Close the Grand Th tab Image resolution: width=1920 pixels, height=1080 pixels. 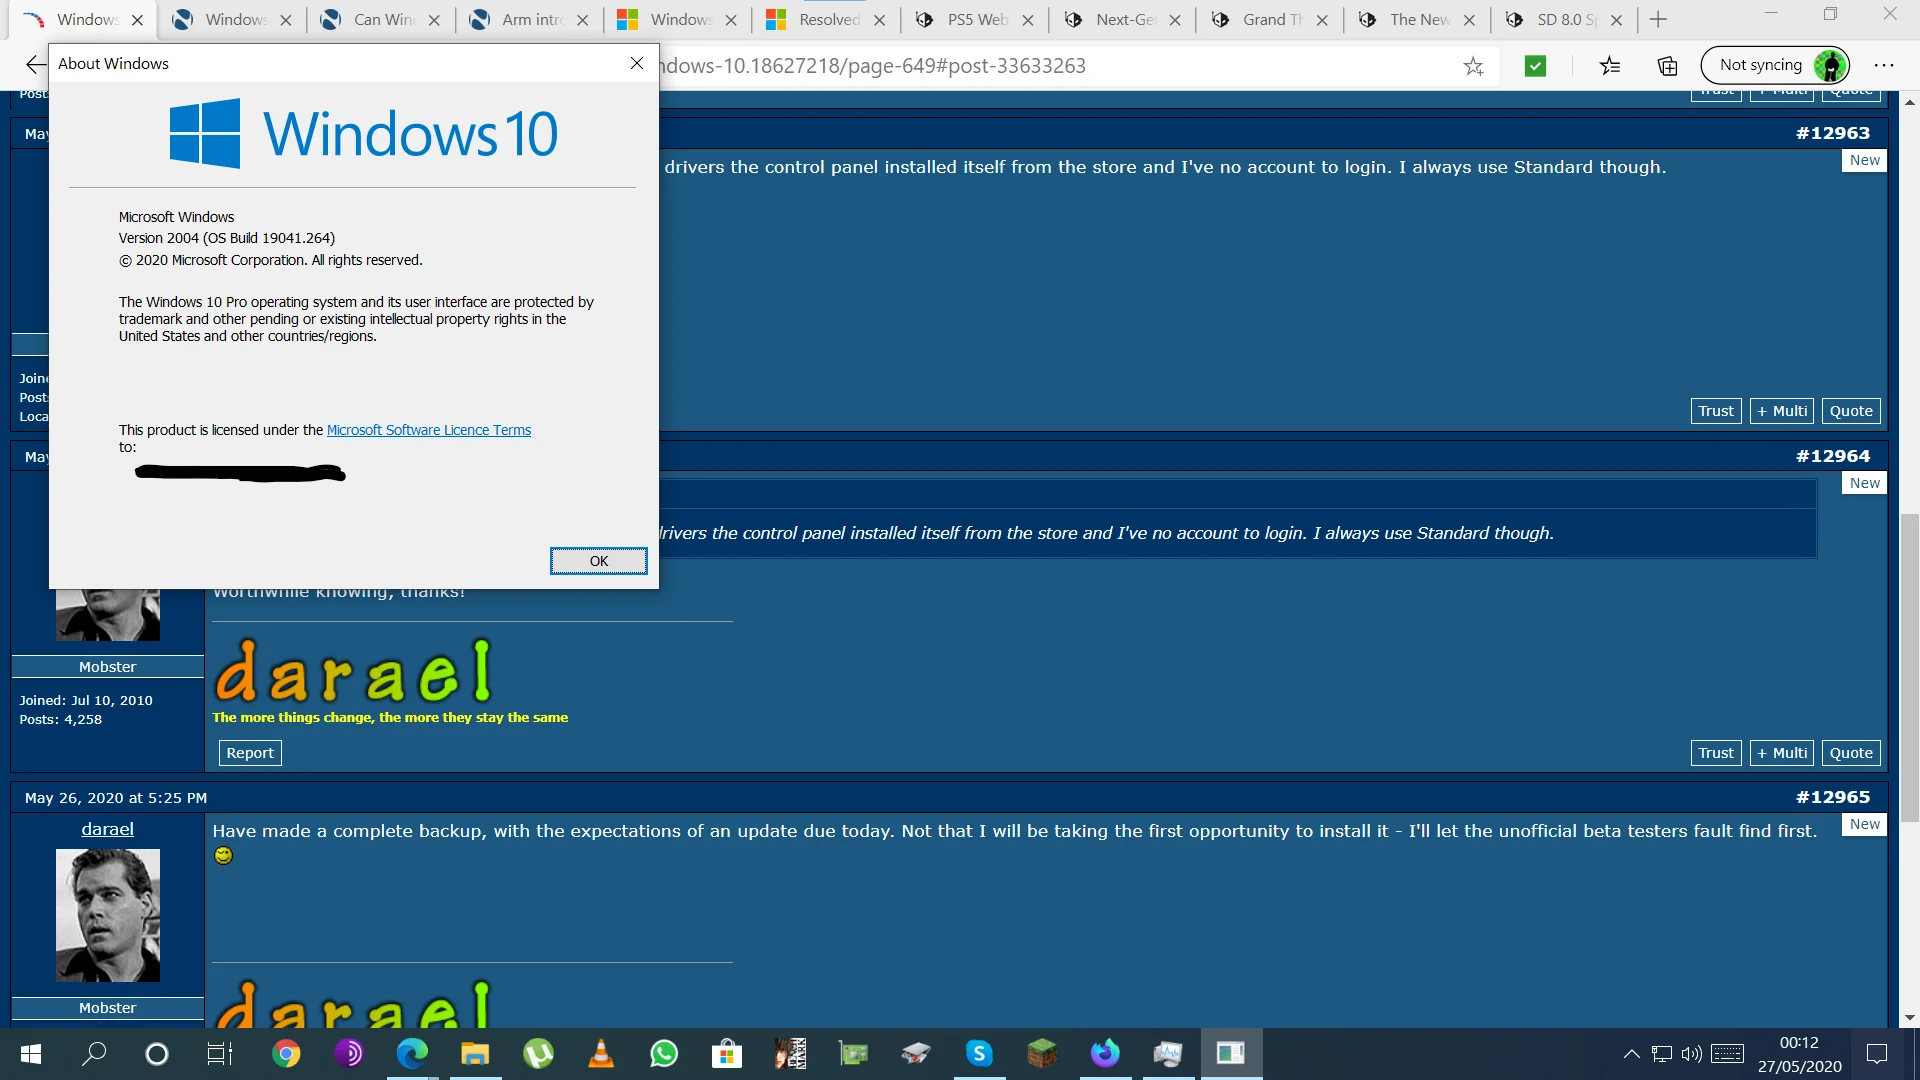click(1322, 20)
